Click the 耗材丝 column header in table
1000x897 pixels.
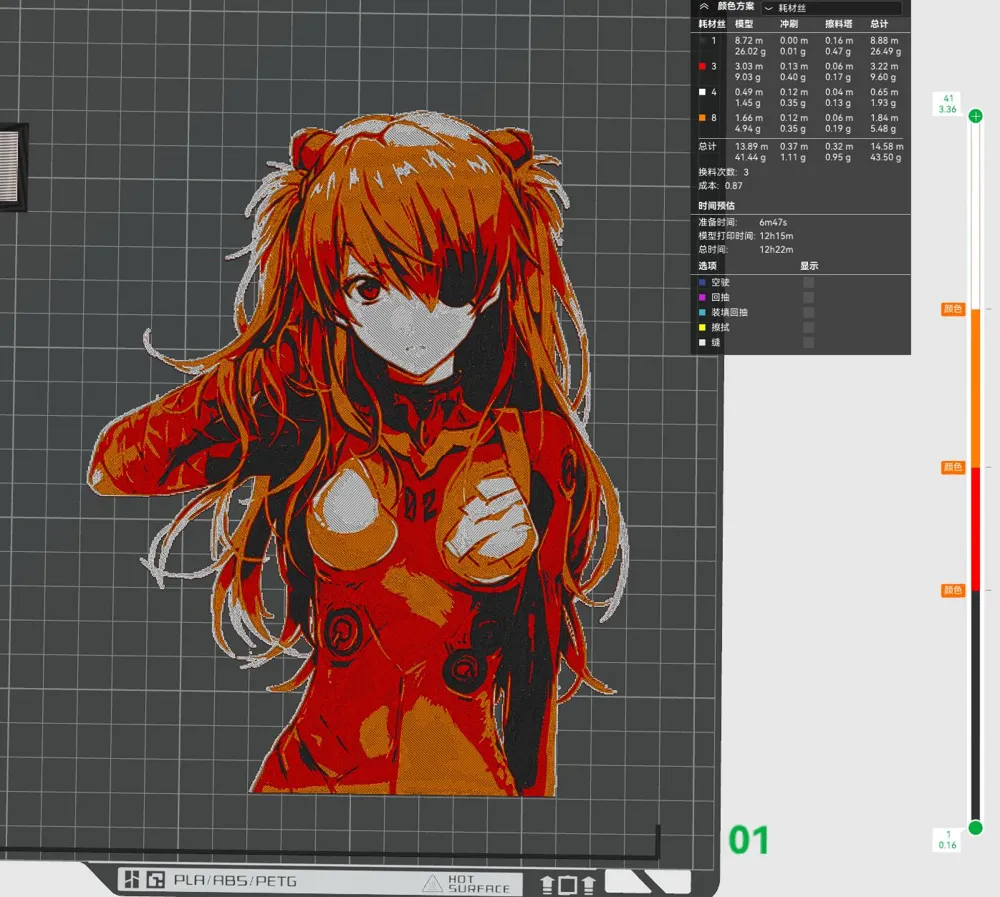(712, 24)
